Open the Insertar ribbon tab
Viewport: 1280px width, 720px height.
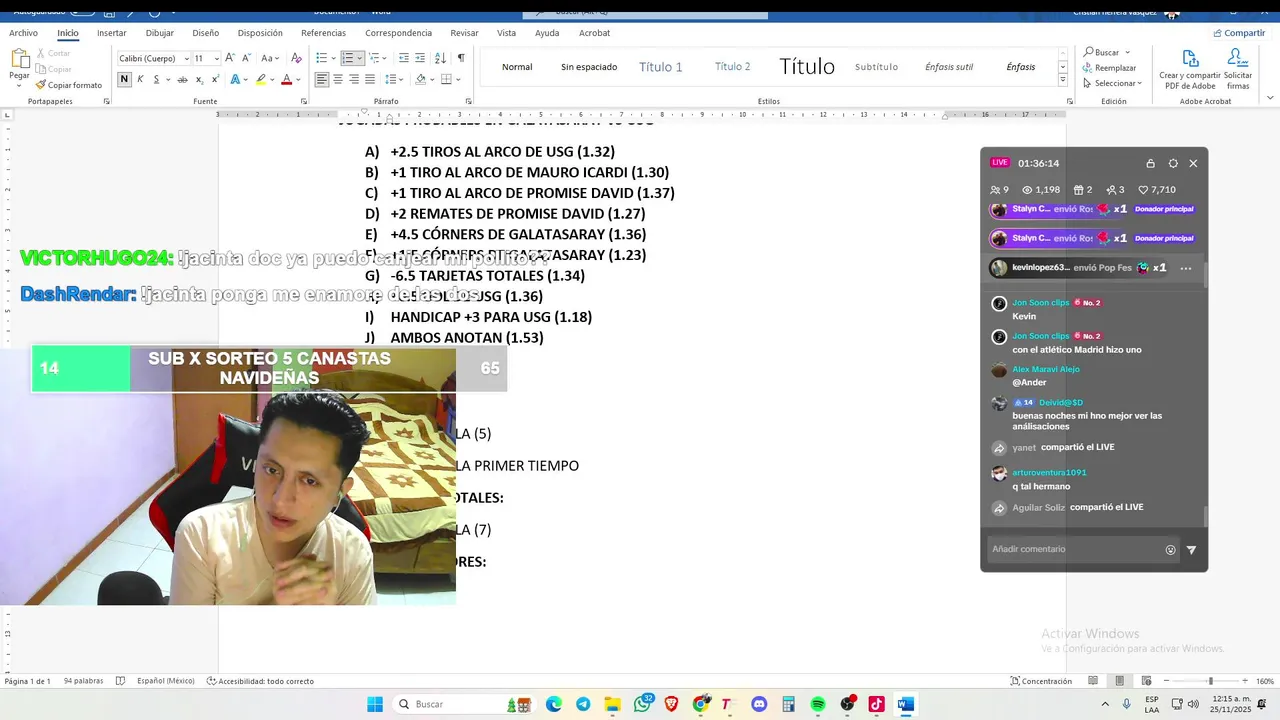coord(112,33)
